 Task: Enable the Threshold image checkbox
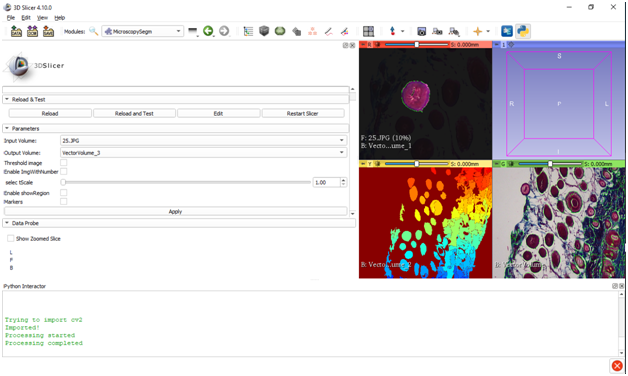click(63, 163)
